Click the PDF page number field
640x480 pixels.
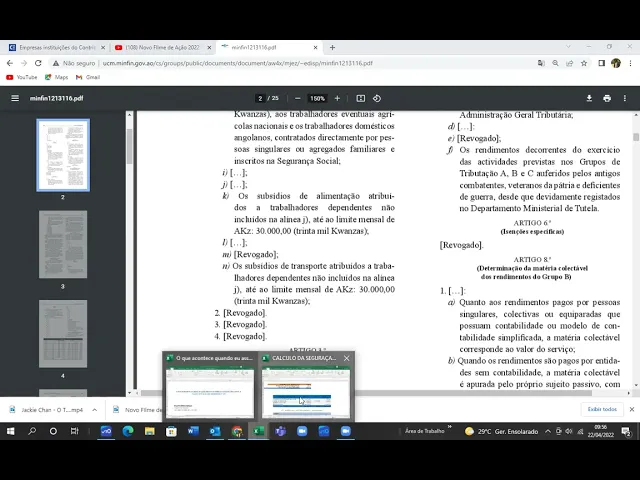click(x=260, y=98)
